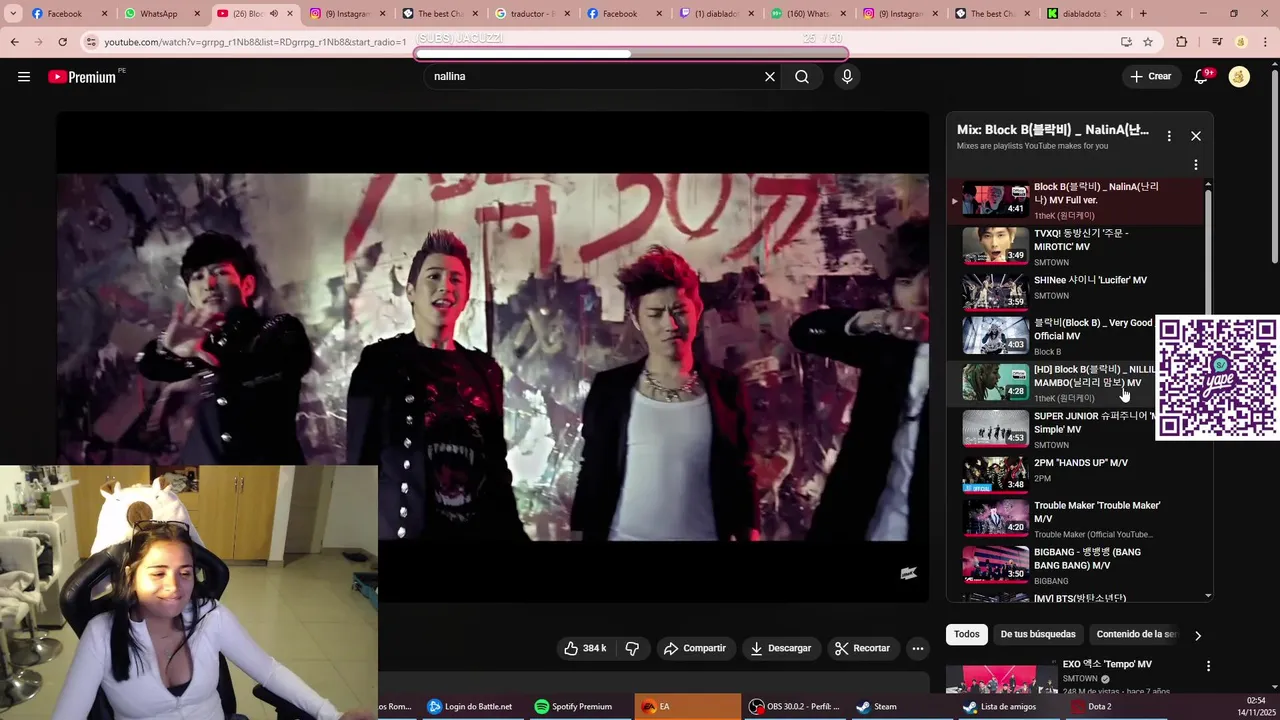The width and height of the screenshot is (1280, 720).
Task: Open the YouTube account avatar menu
Action: [1239, 76]
